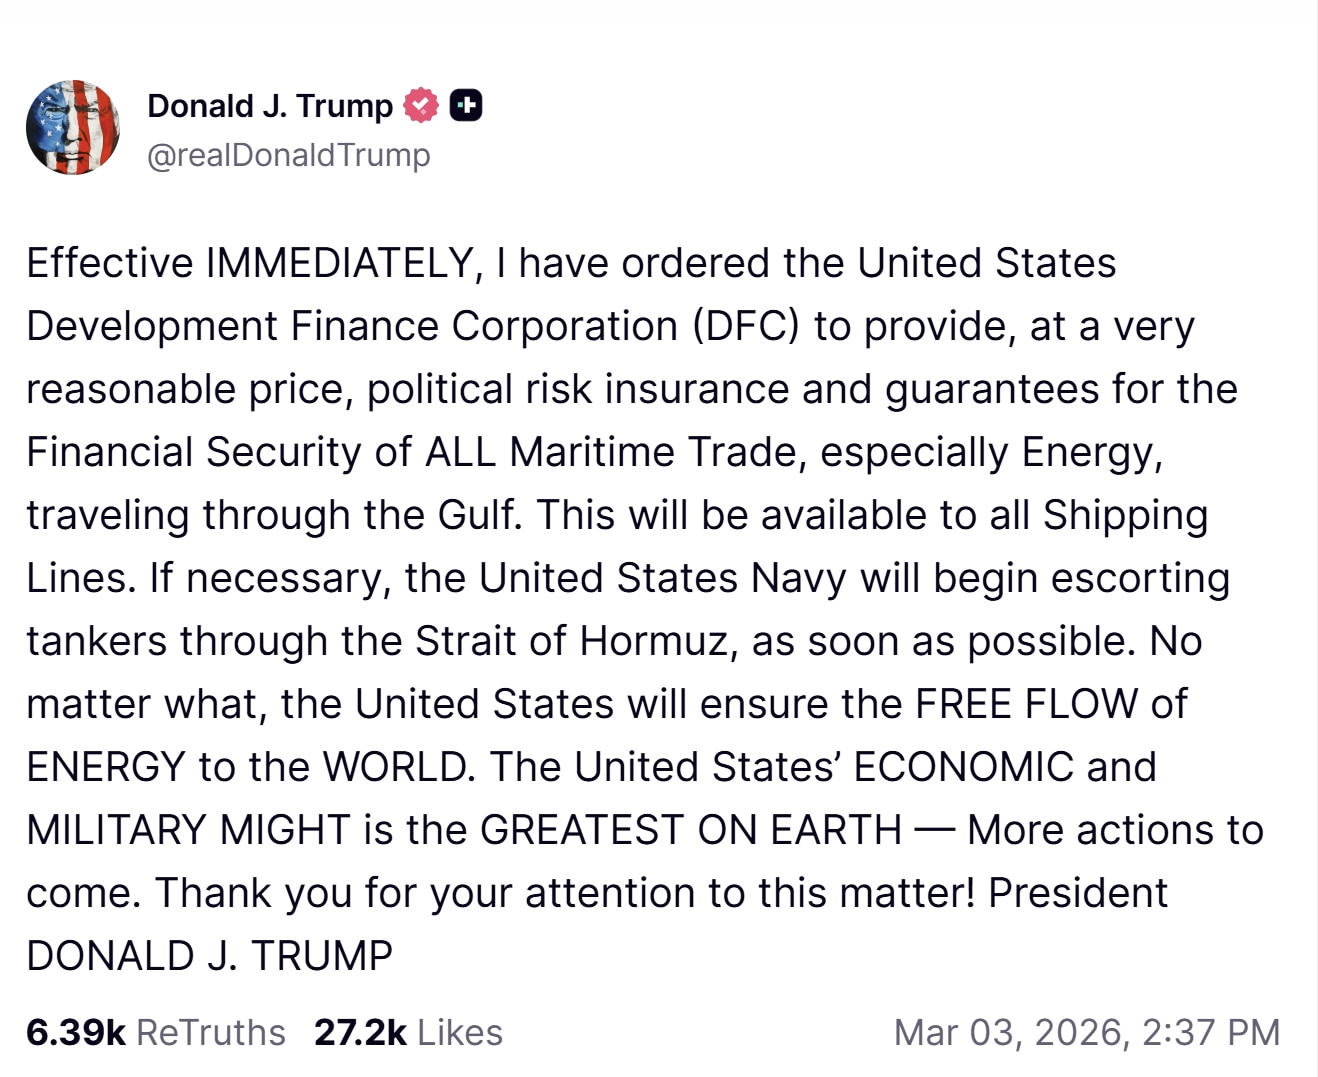
Task: Open the Donald J. Trump display name
Action: point(270,106)
